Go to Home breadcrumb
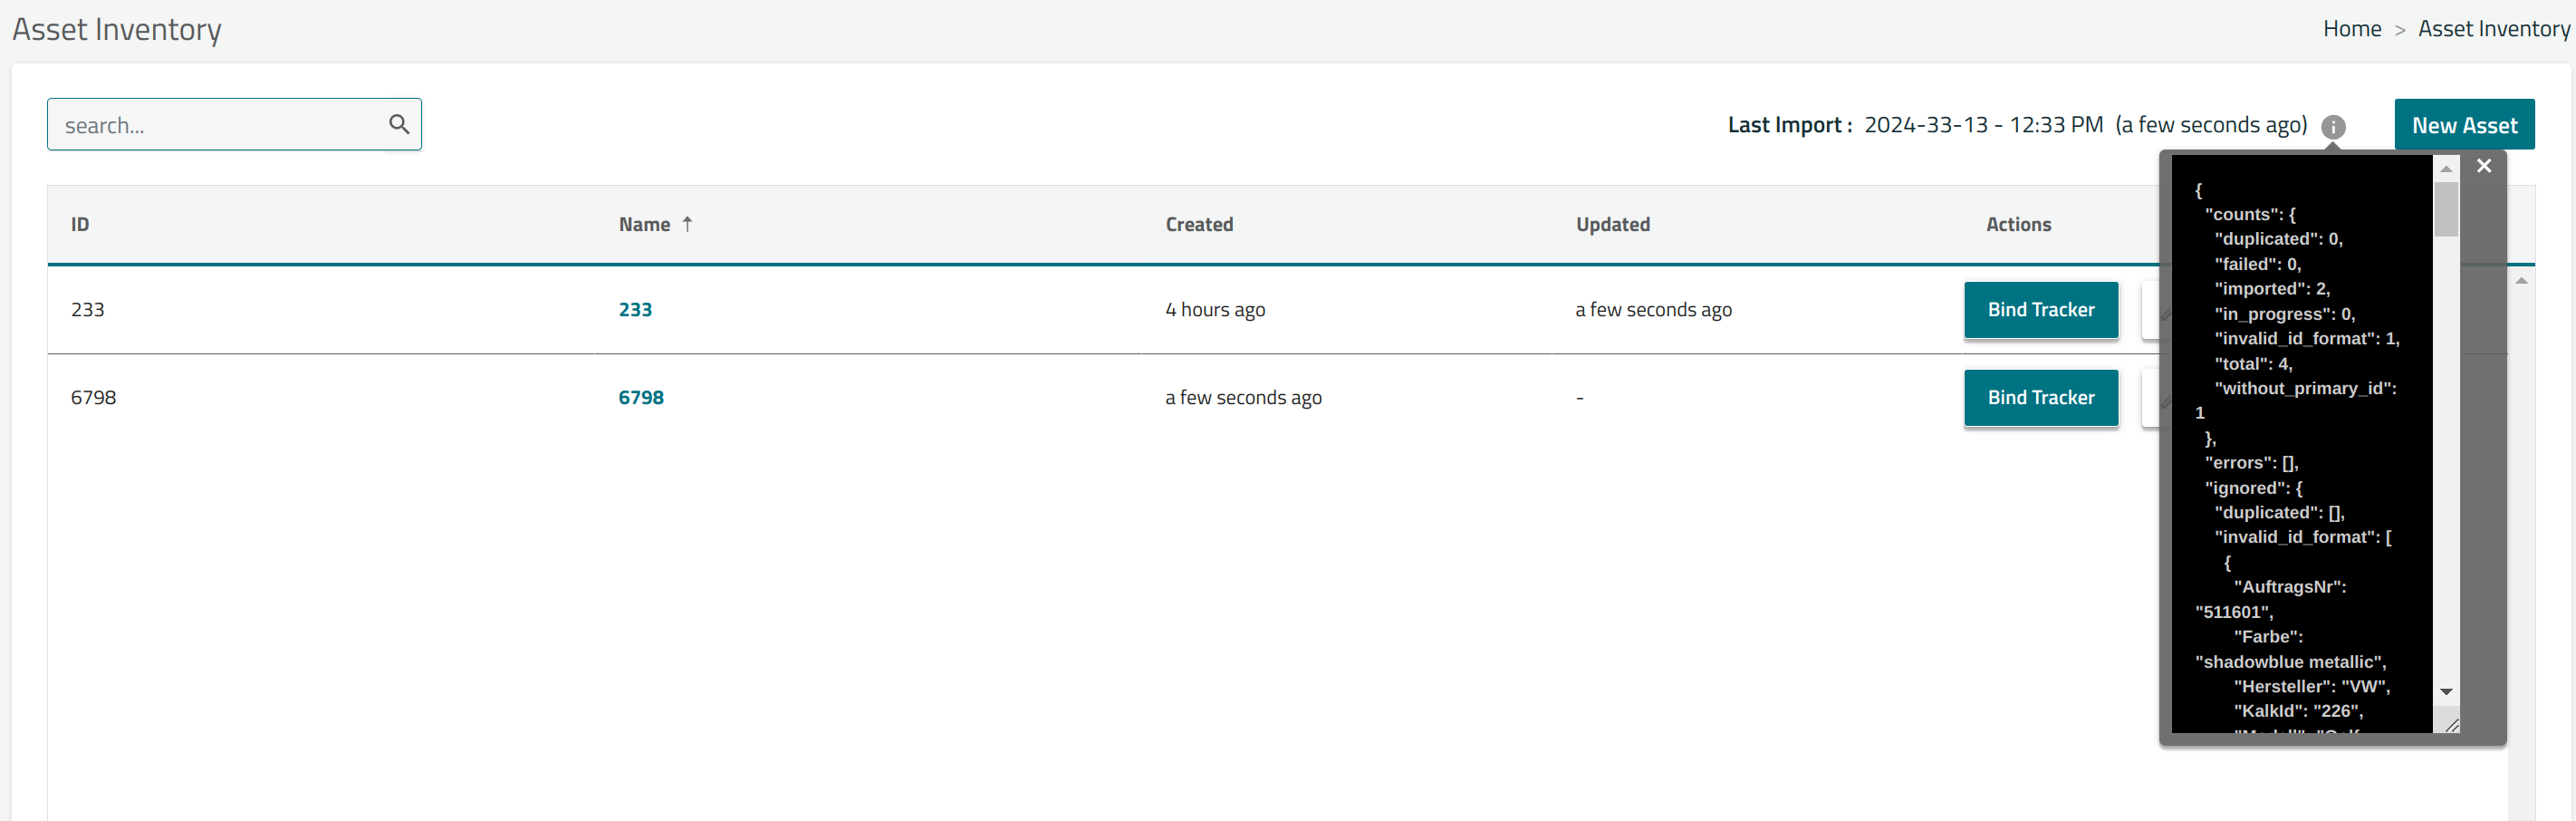This screenshot has width=2576, height=821. coord(2351,29)
